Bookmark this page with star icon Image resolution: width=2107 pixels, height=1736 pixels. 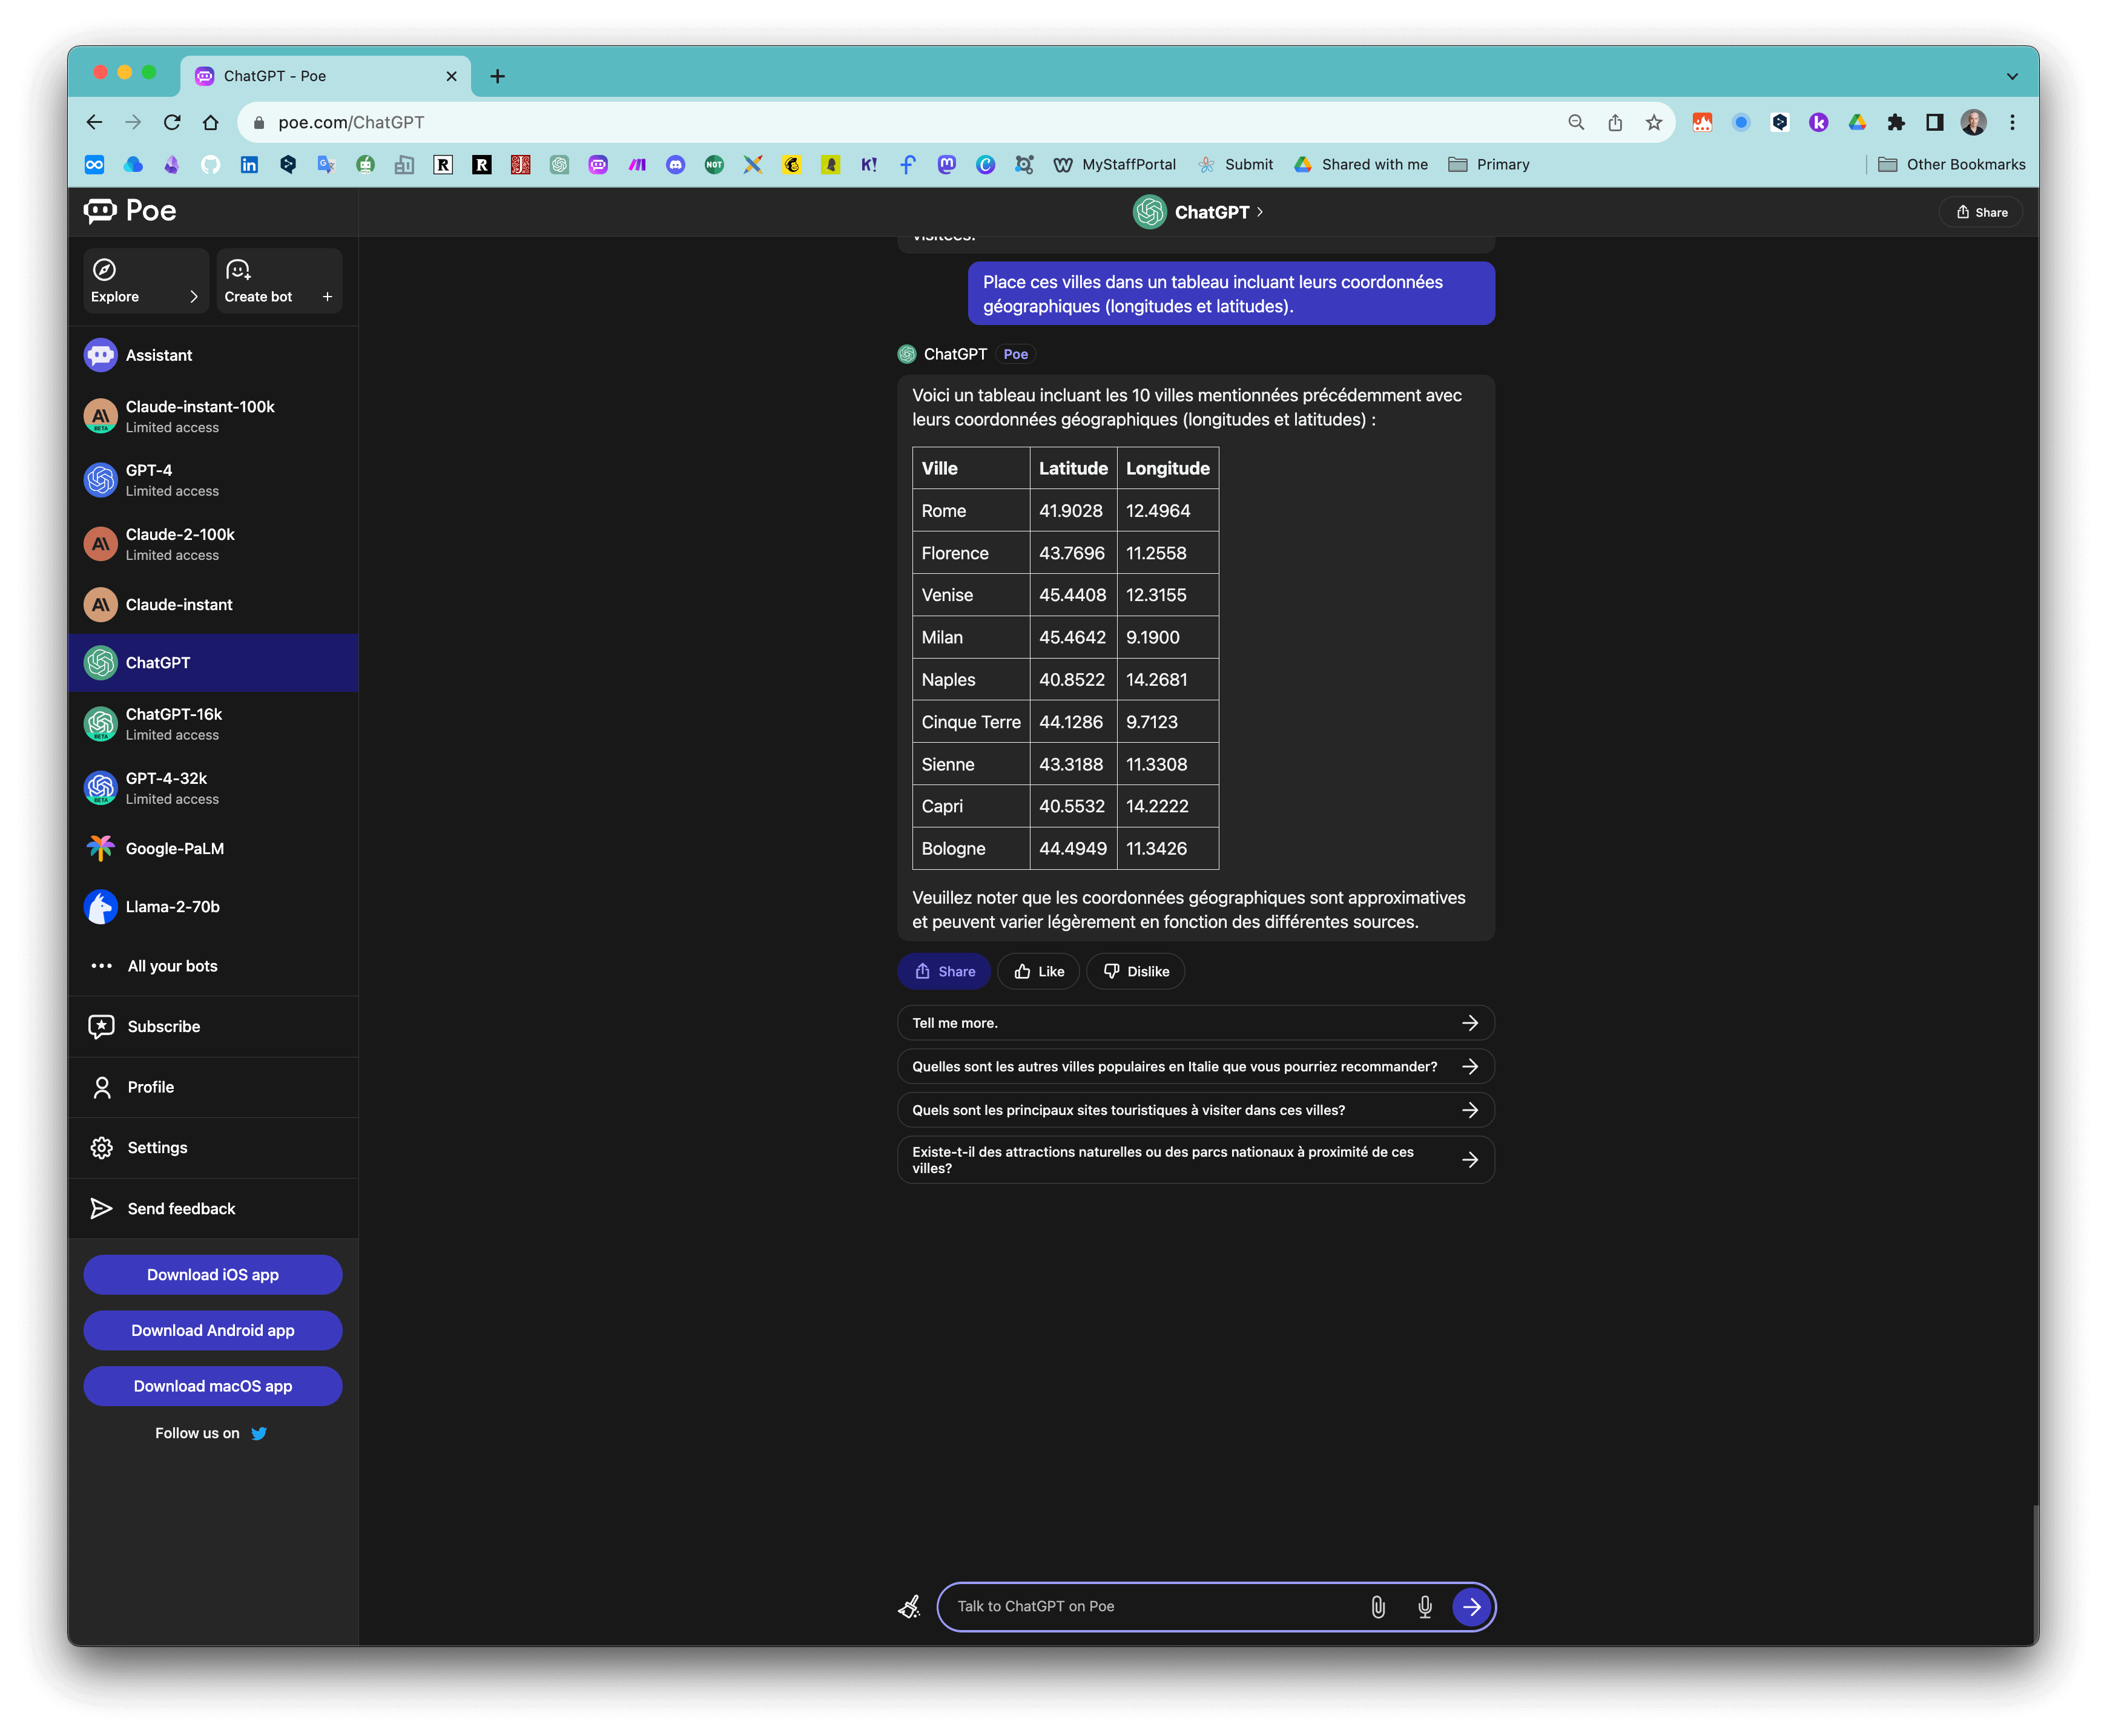1654,122
